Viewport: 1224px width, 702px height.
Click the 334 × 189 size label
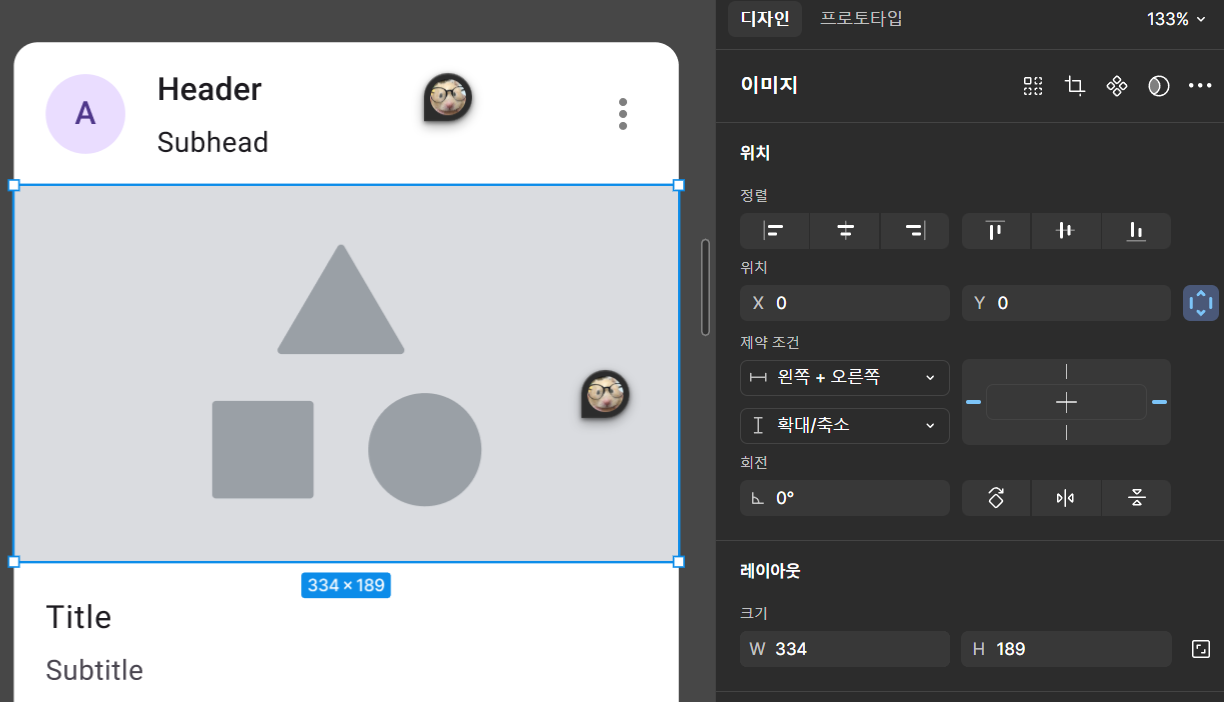pyautogui.click(x=346, y=585)
